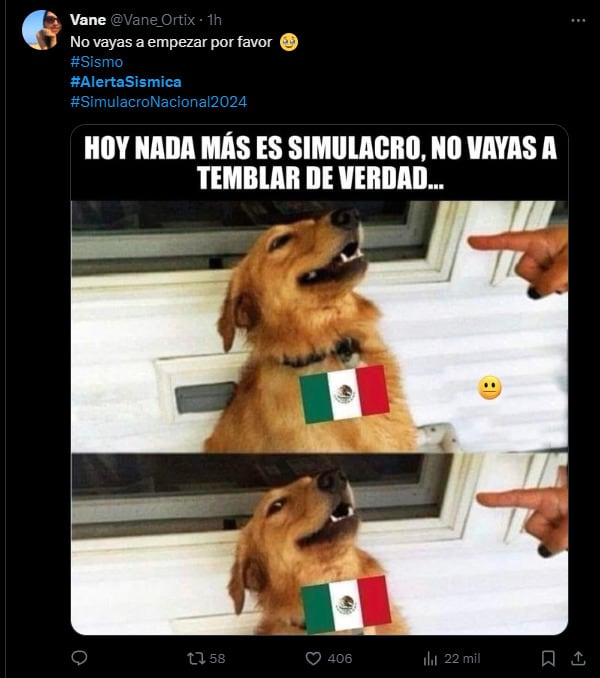
Task: Open the dog meme image in full view
Action: 319,380
